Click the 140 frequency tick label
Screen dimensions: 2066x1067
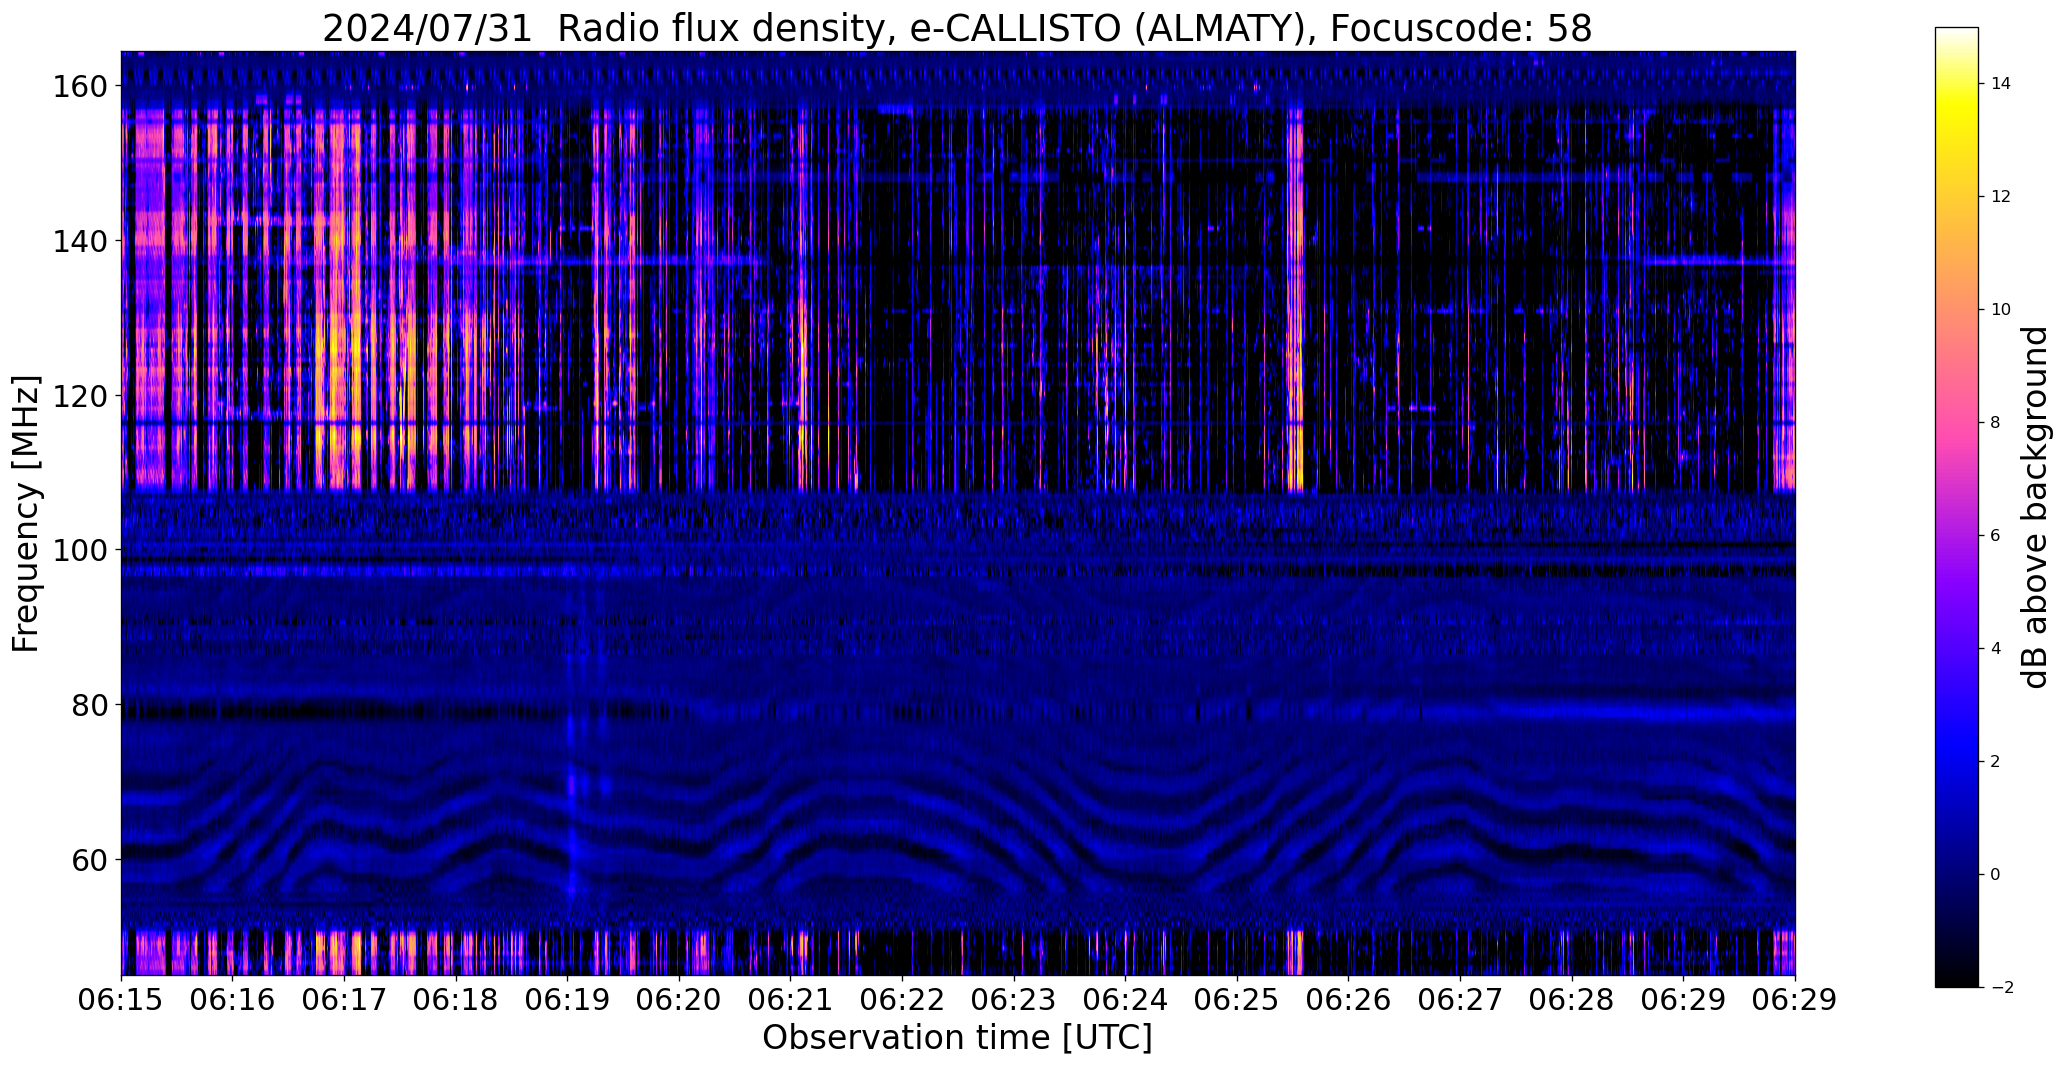[x=79, y=241]
